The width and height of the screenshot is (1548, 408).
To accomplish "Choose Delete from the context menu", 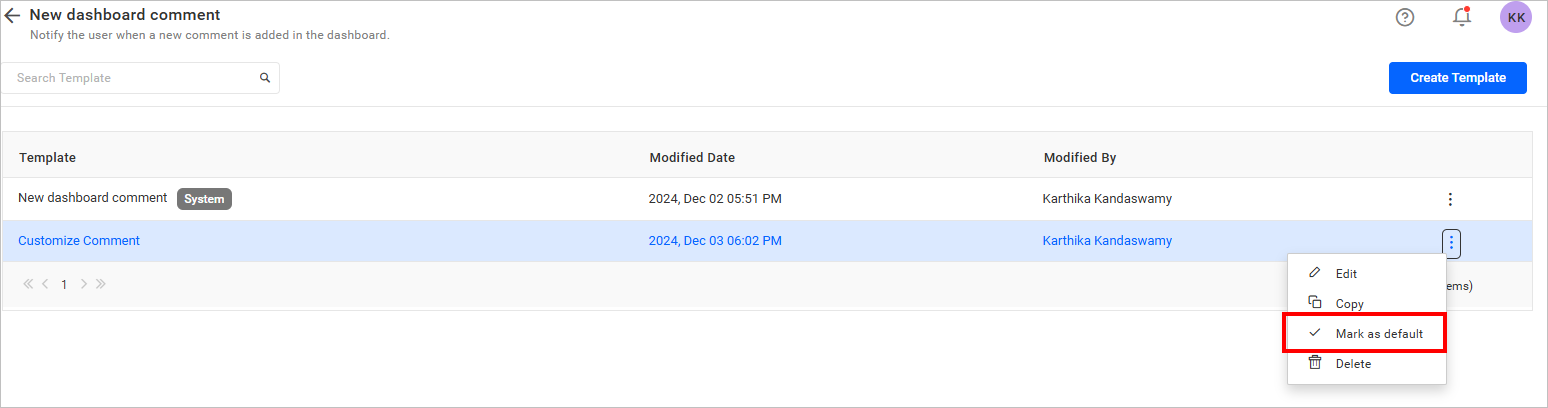I will point(1353,364).
